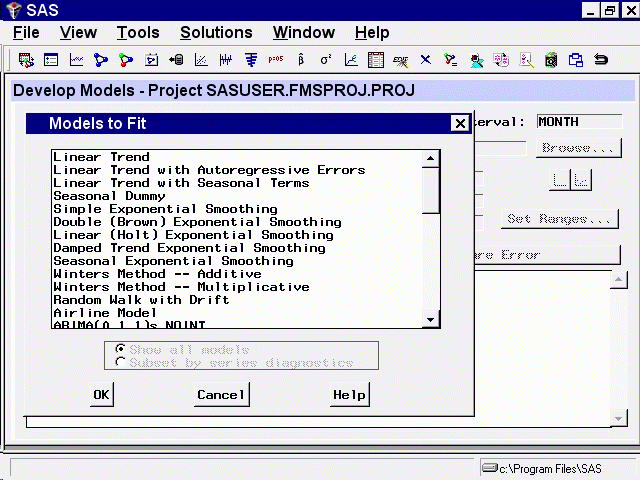
Task: Click the beta parameter estimates toolbar icon
Action: tap(301, 60)
